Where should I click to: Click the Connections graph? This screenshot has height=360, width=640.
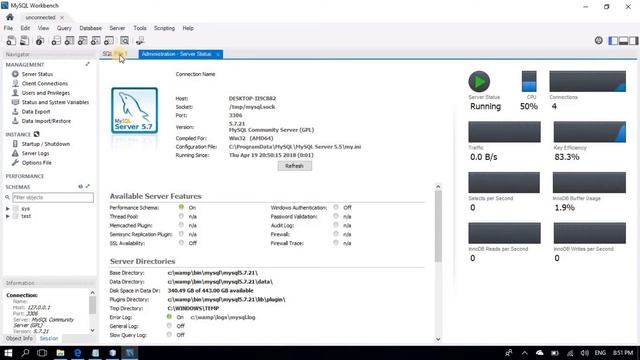587,81
